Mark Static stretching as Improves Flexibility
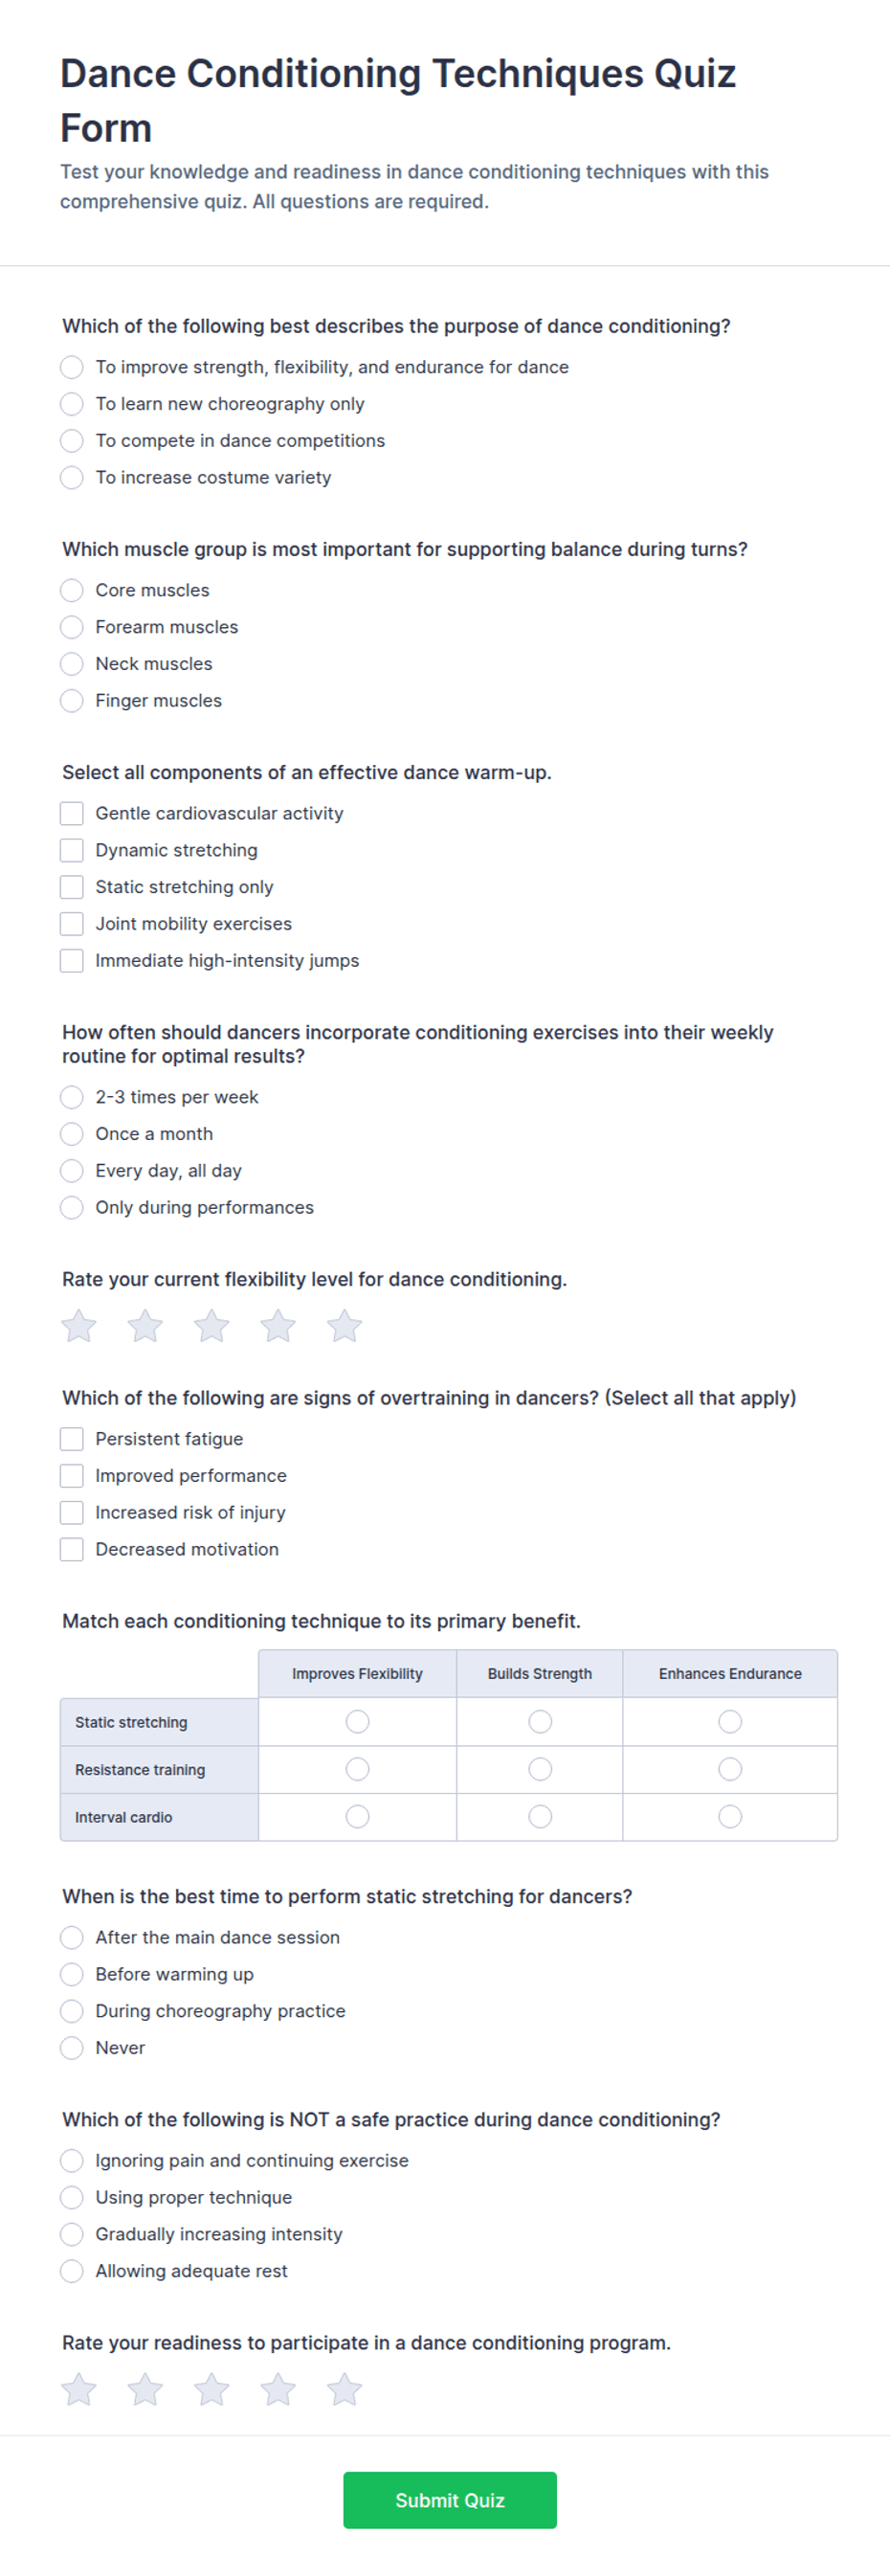The image size is (890, 2576). coord(357,1721)
